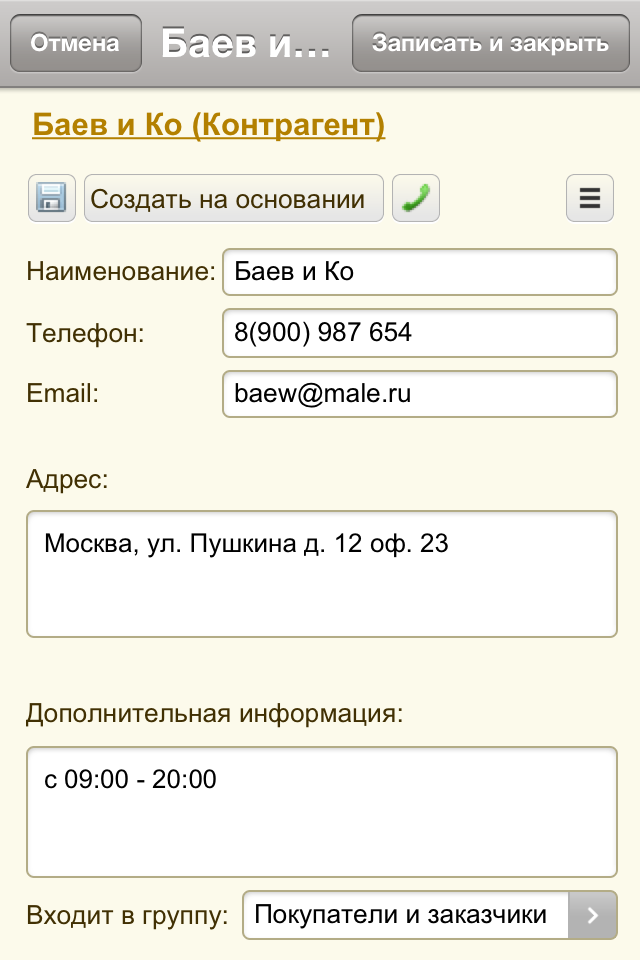Click the Наименование: label
640x960 pixels.
click(121, 271)
